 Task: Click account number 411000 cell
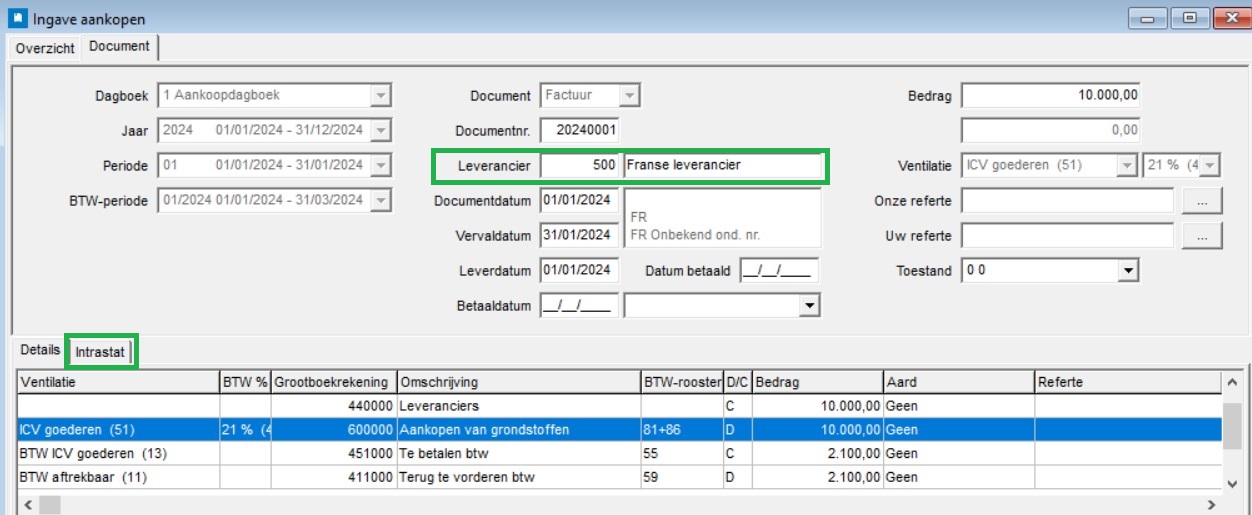pyautogui.click(x=333, y=478)
